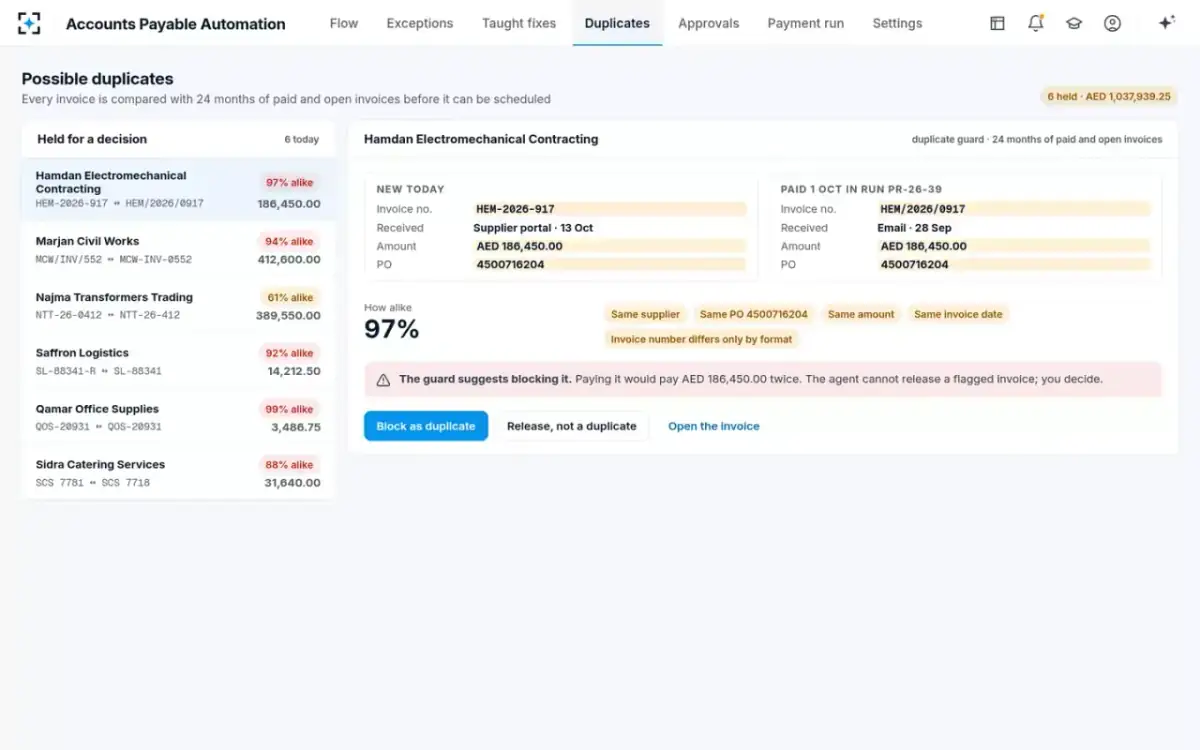The image size is (1200, 750).
Task: Click Release, not a duplicate
Action: click(x=572, y=426)
